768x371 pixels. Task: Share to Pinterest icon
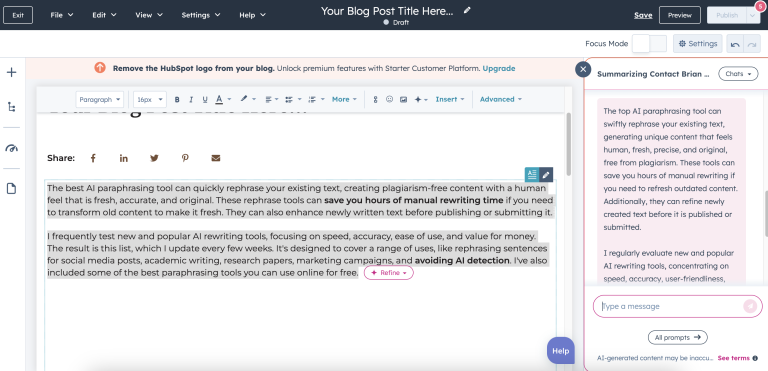pyautogui.click(x=185, y=158)
